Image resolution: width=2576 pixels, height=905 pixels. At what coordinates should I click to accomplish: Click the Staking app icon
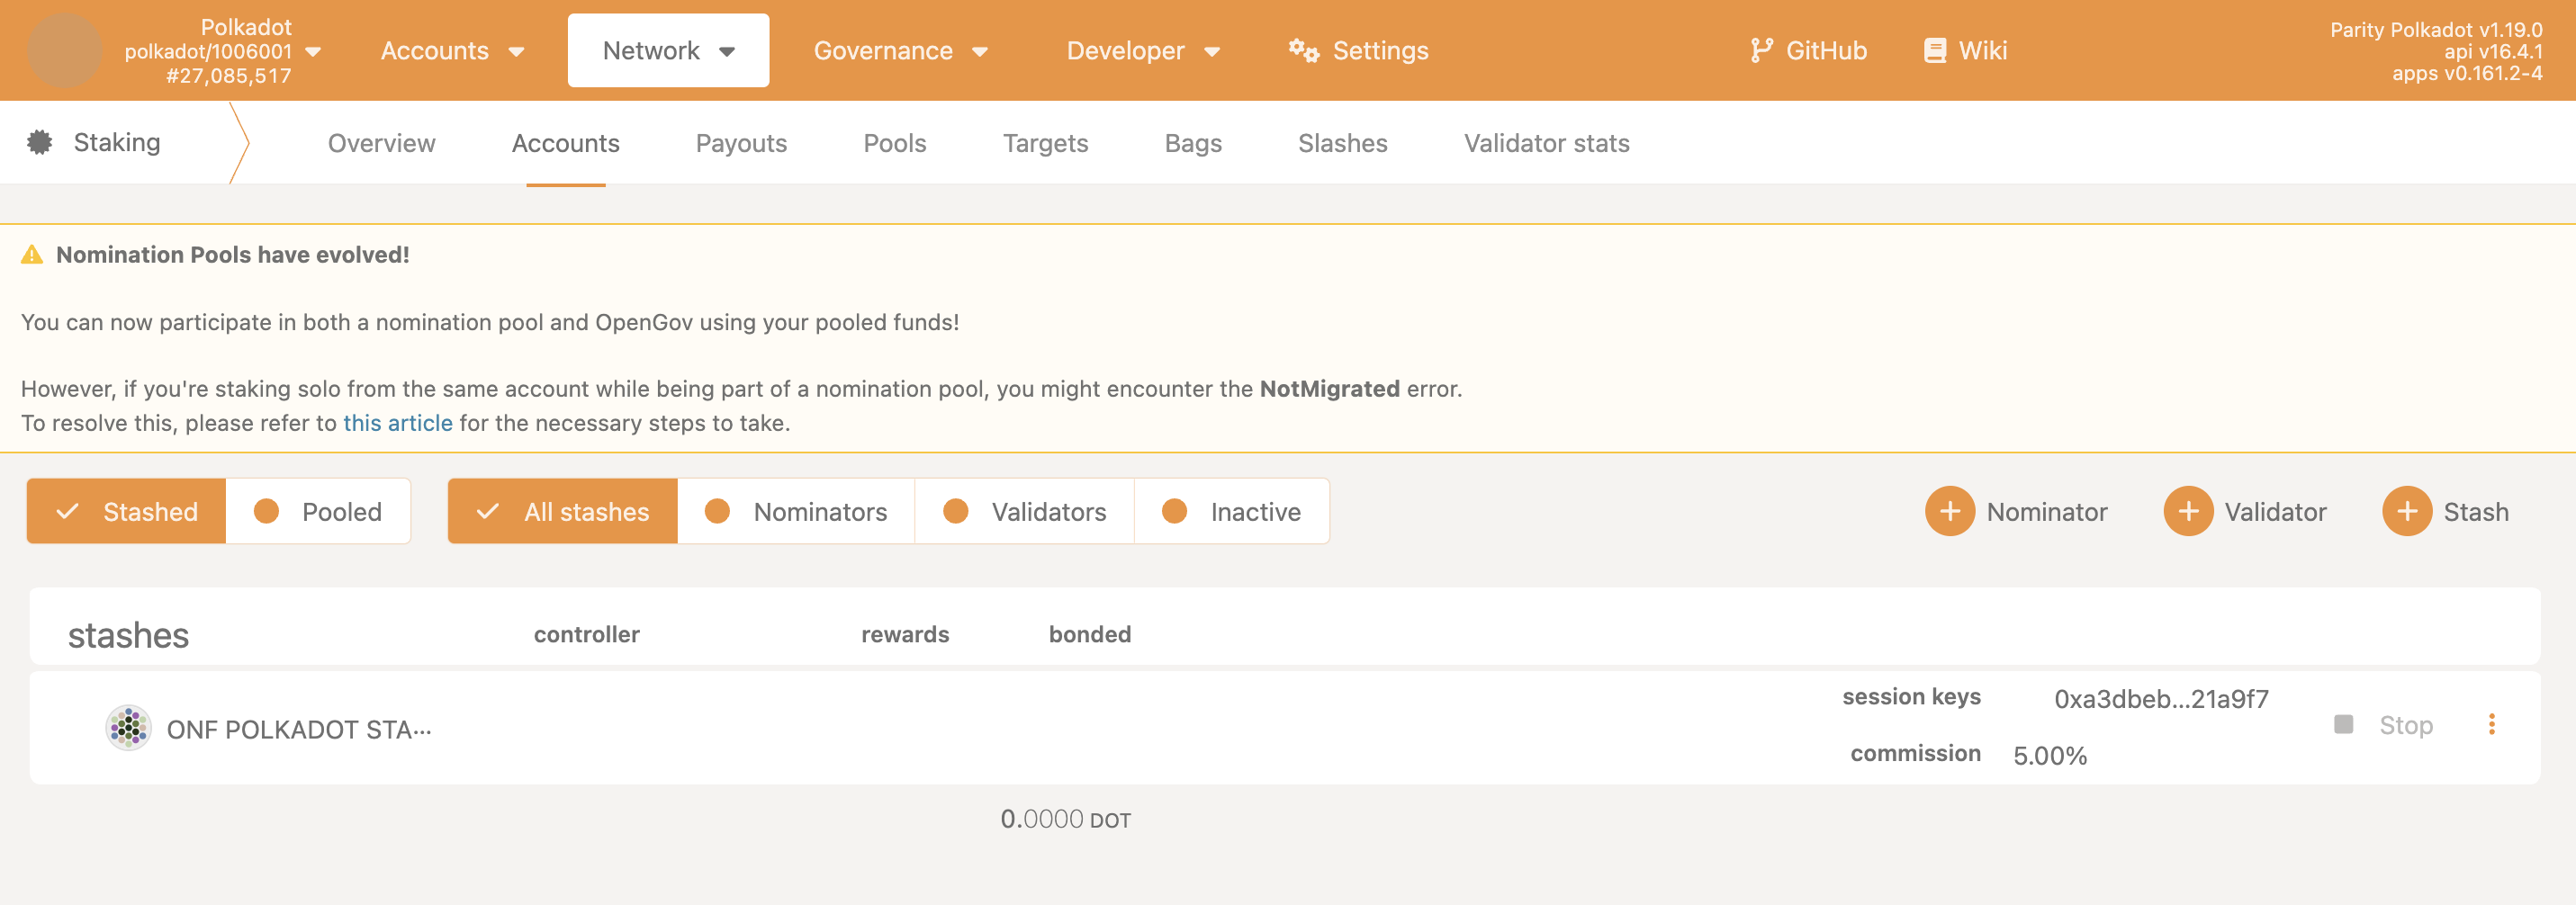pyautogui.click(x=39, y=142)
